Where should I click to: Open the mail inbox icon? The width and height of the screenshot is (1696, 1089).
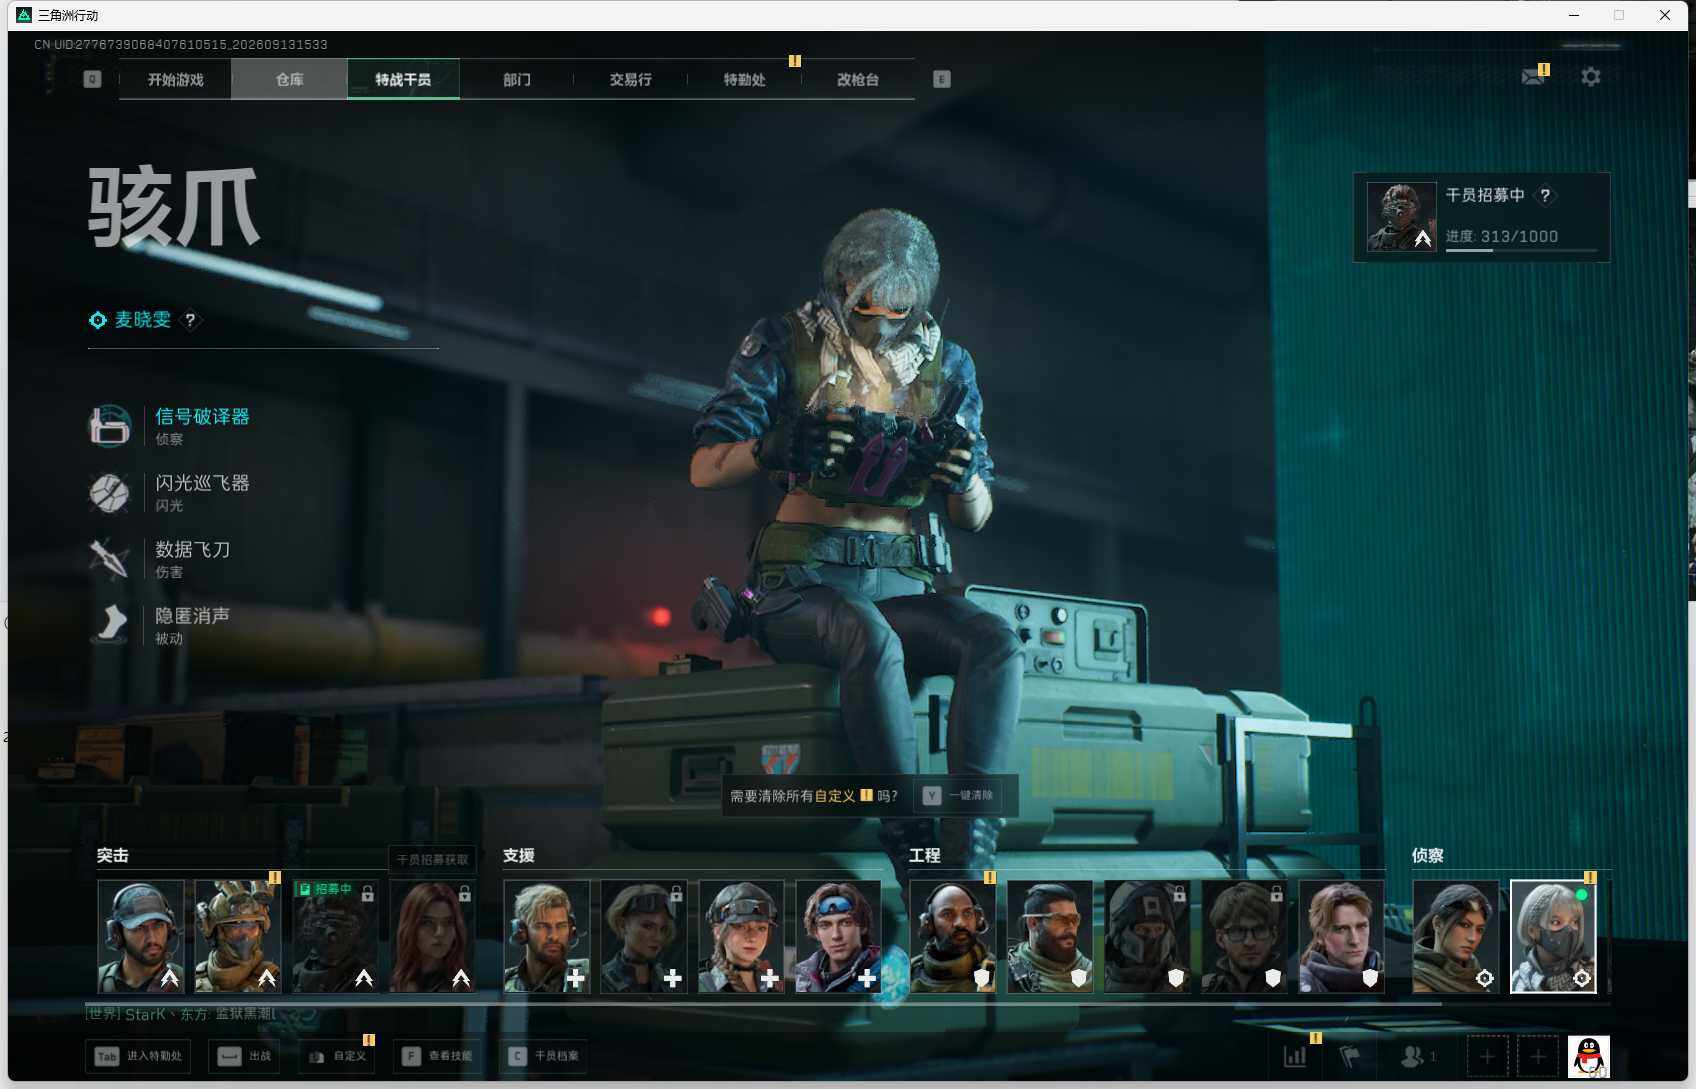(x=1533, y=76)
